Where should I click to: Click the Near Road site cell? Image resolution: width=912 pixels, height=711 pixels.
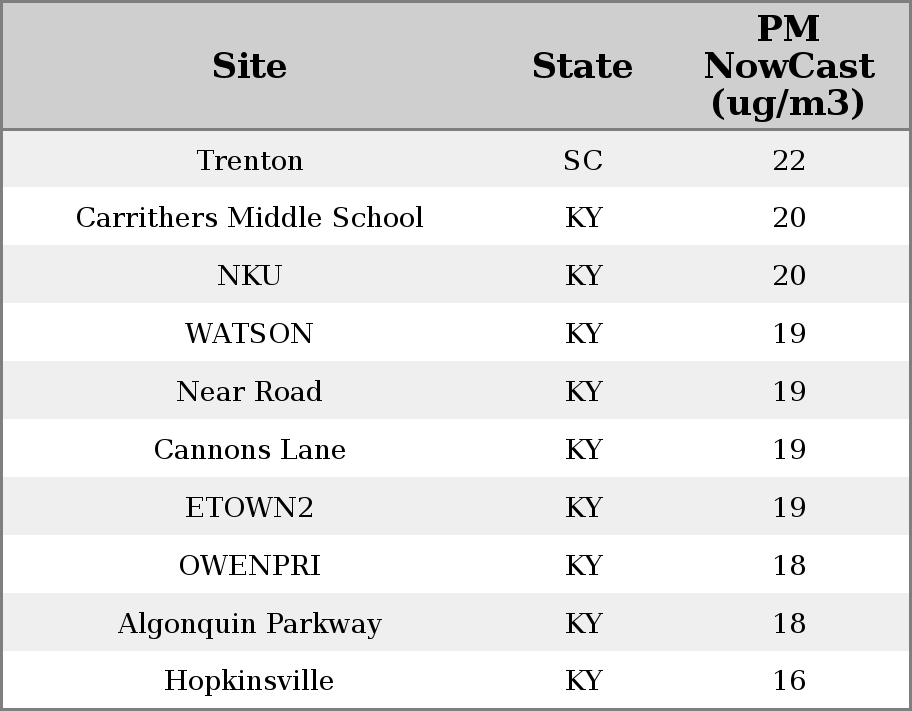tap(249, 392)
